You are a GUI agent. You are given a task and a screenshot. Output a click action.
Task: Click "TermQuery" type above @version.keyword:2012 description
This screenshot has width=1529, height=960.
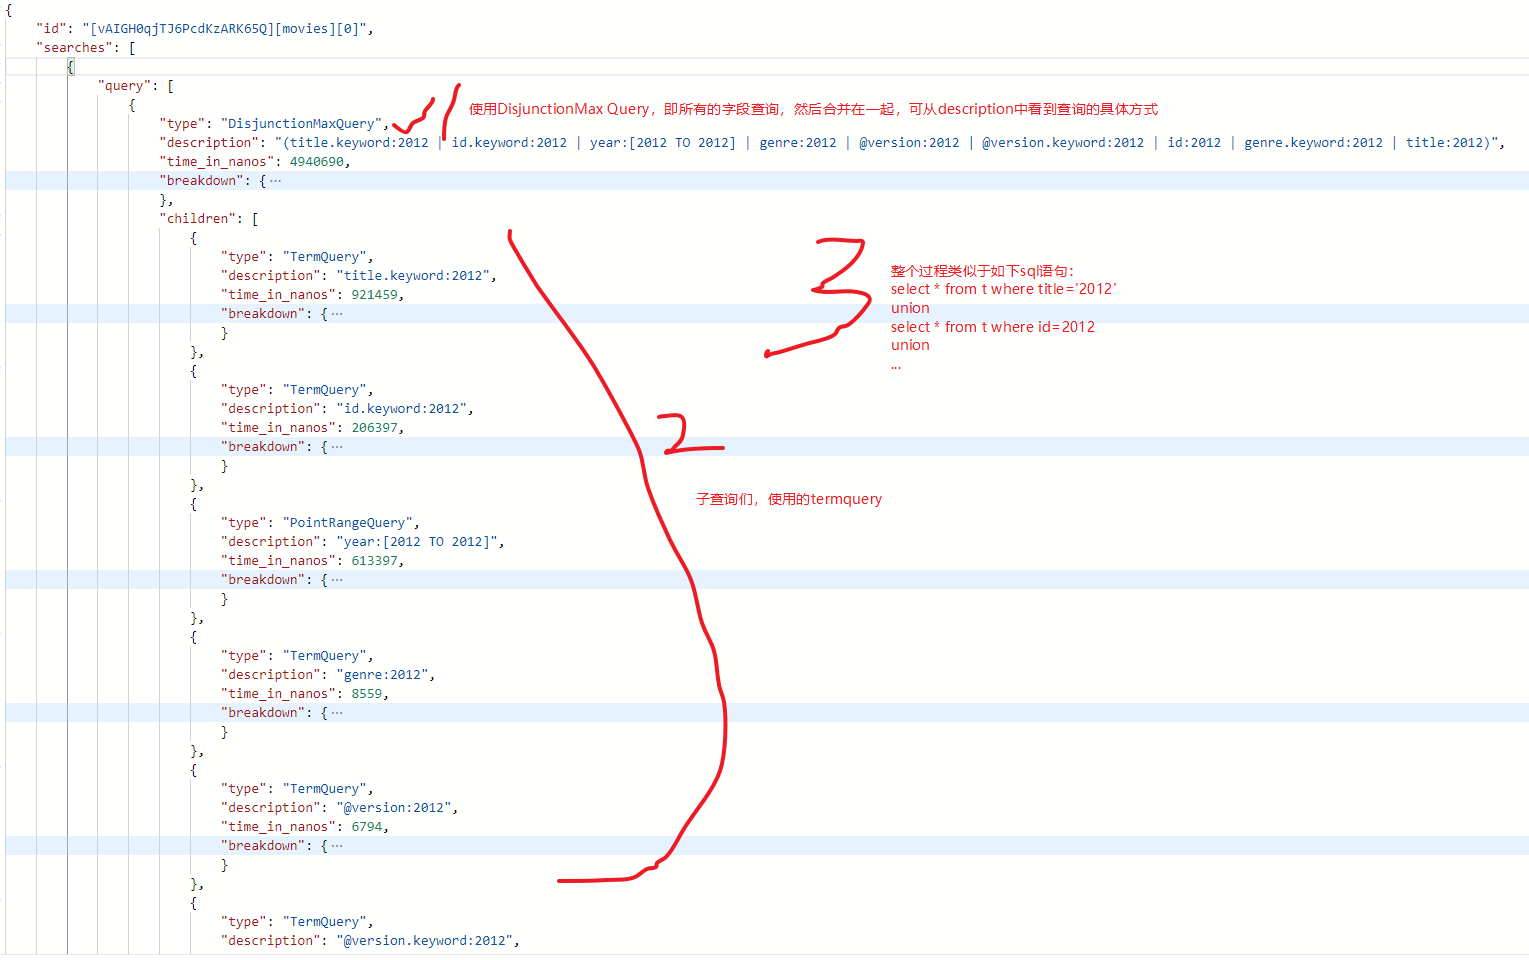324,922
